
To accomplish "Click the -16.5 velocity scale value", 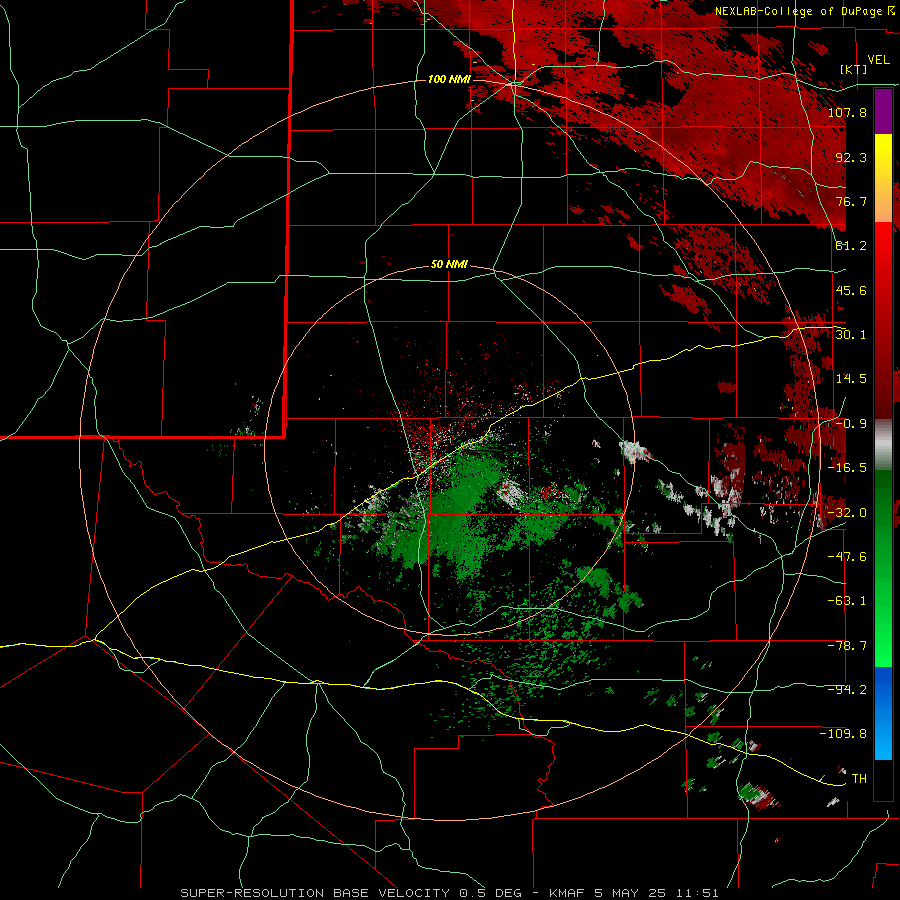I will click(x=847, y=468).
